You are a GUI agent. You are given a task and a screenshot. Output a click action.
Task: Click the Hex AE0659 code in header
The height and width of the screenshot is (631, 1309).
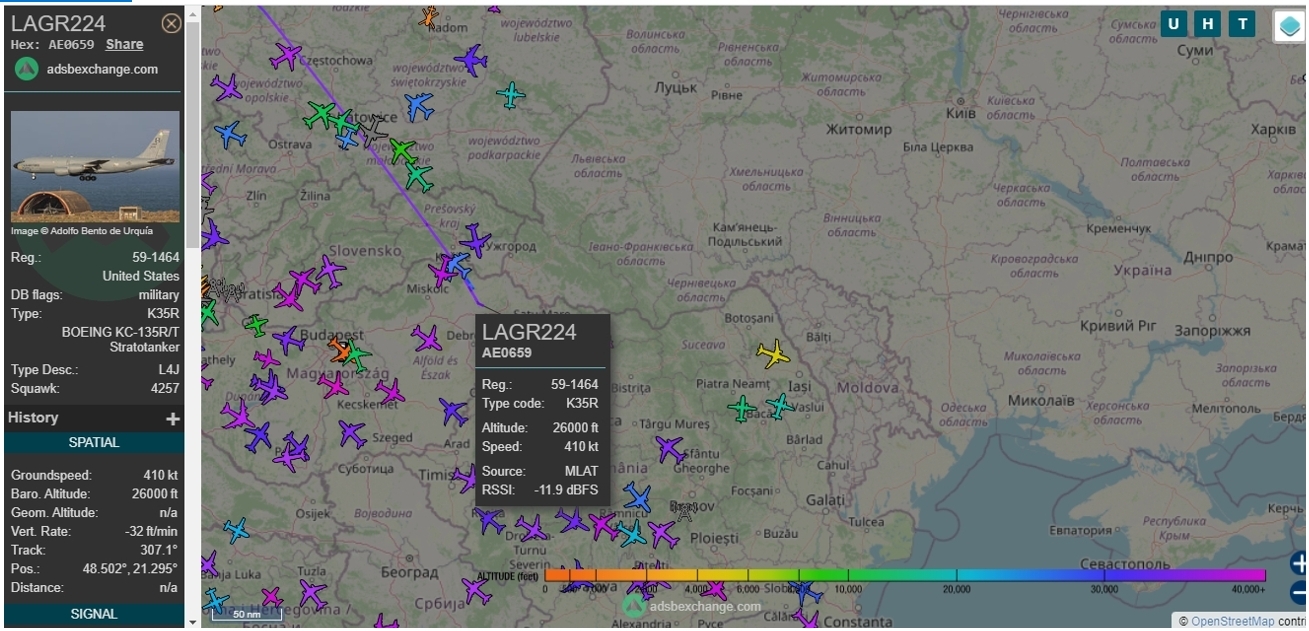[71, 44]
